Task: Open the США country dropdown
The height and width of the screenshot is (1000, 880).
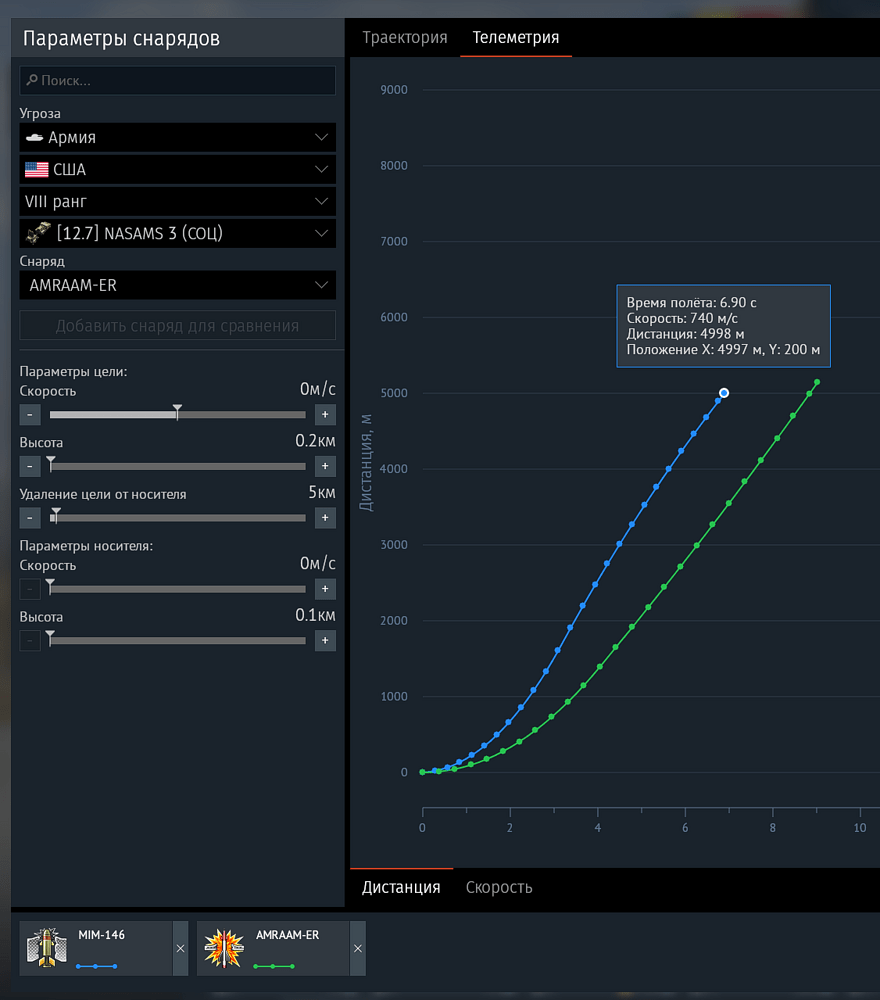Action: 178,170
